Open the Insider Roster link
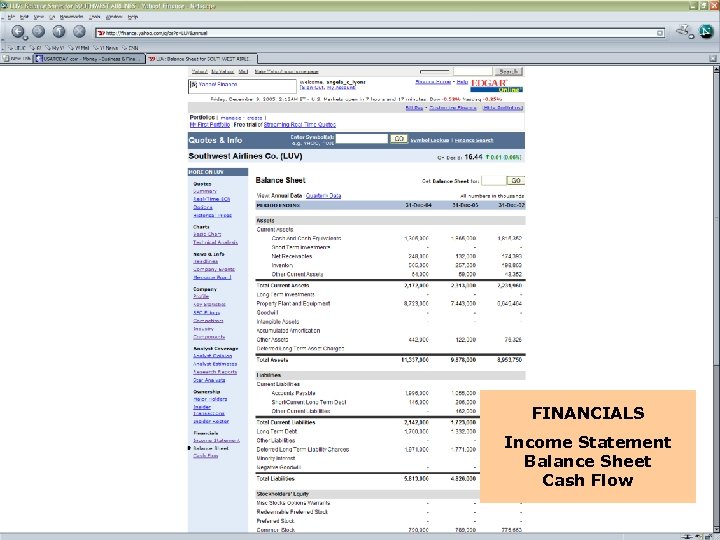Viewport: 720px width, 540px height. (x=211, y=421)
